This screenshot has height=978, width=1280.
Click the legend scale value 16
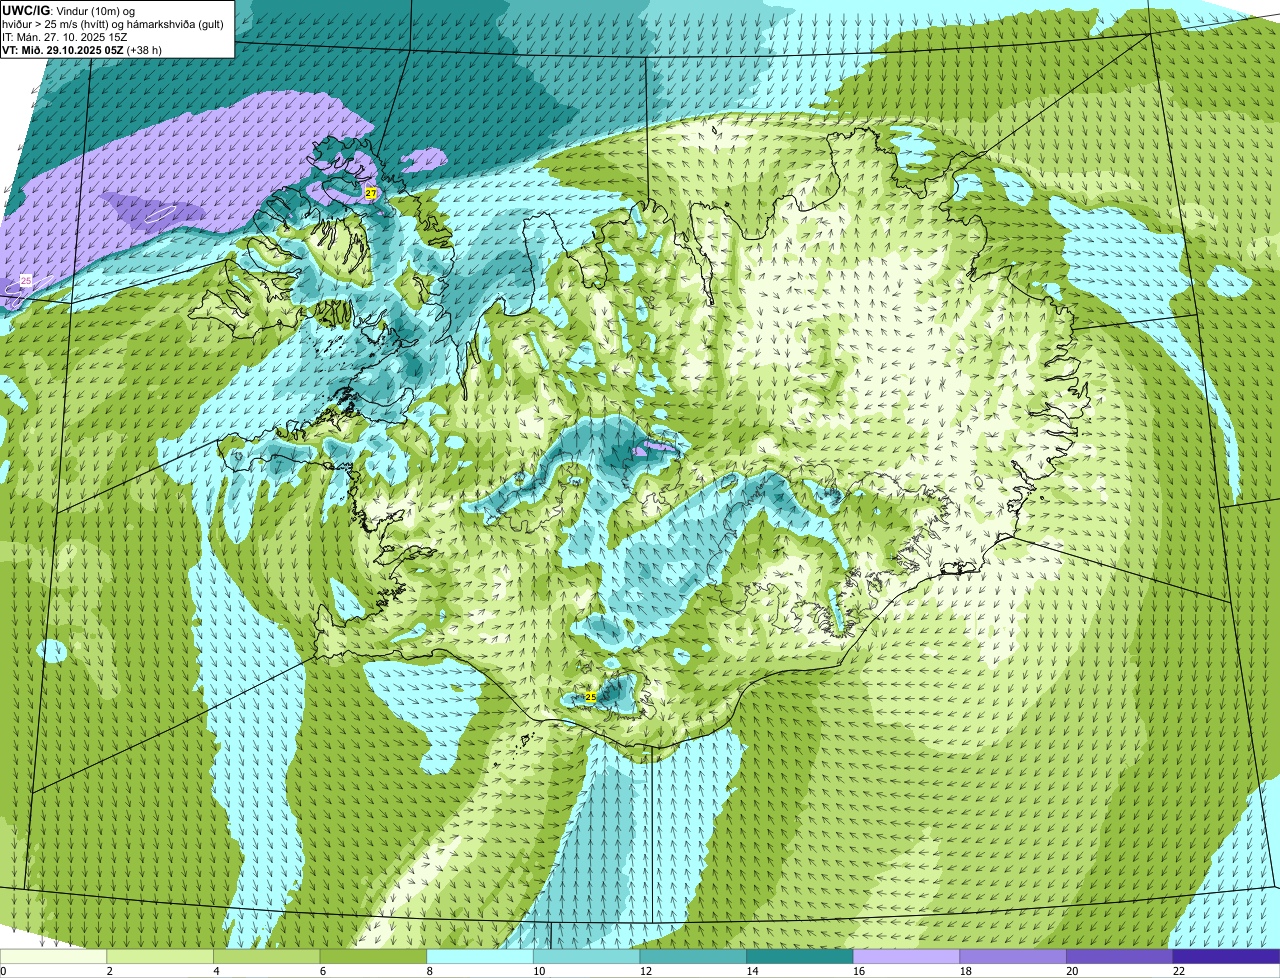pos(859,971)
